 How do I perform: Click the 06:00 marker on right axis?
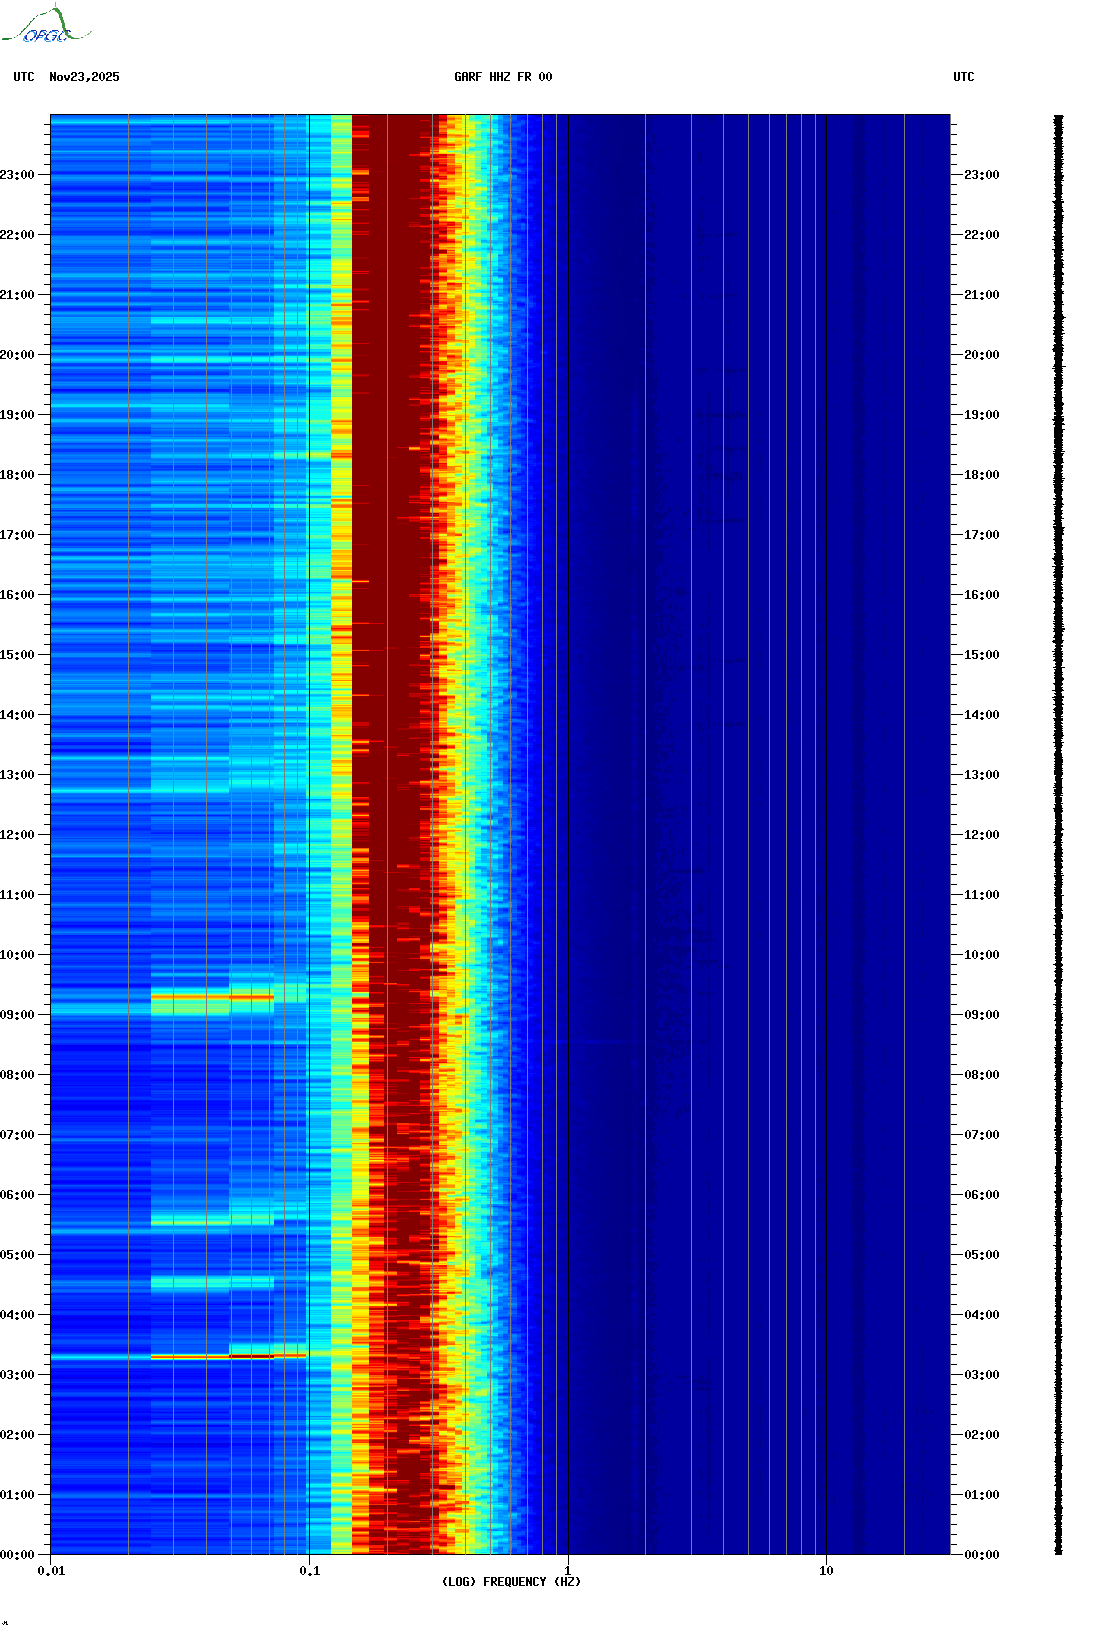tap(981, 1195)
